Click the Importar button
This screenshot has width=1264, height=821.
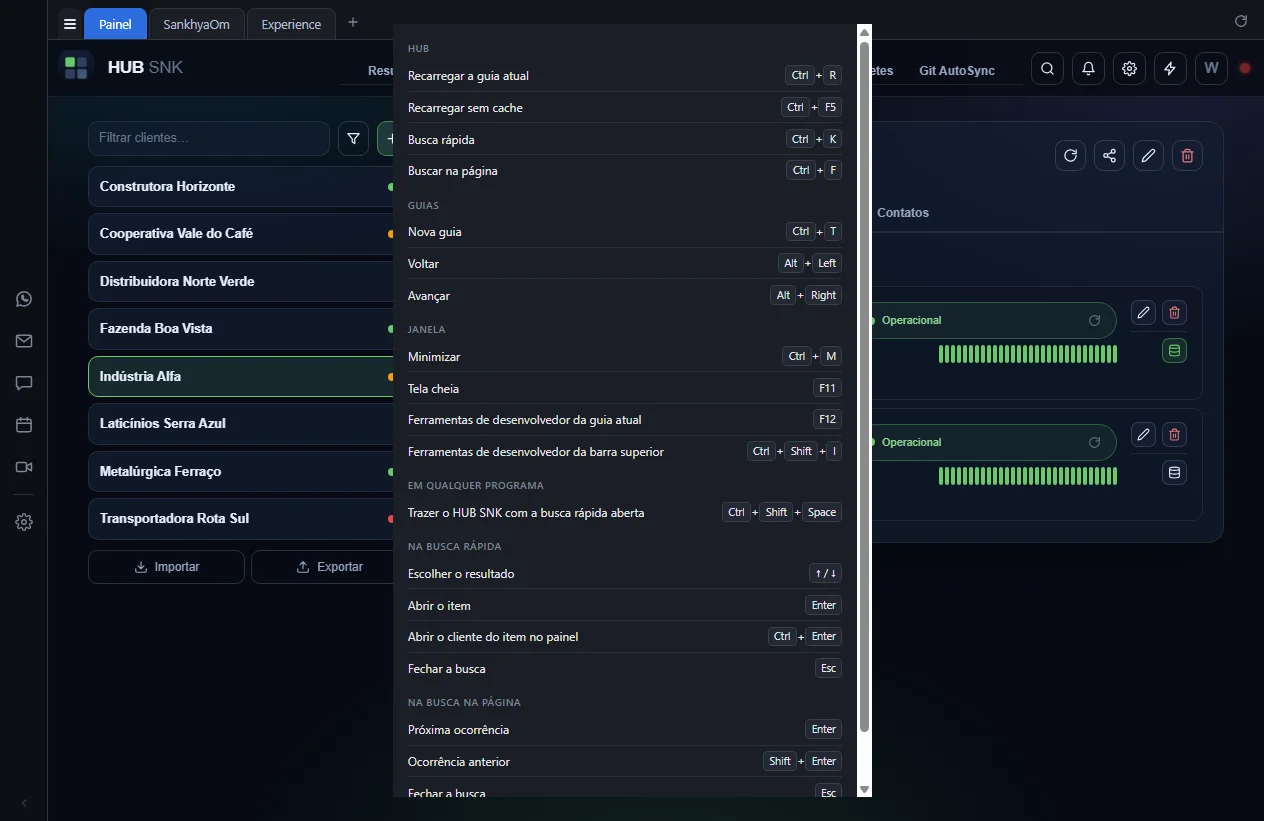tap(166, 567)
